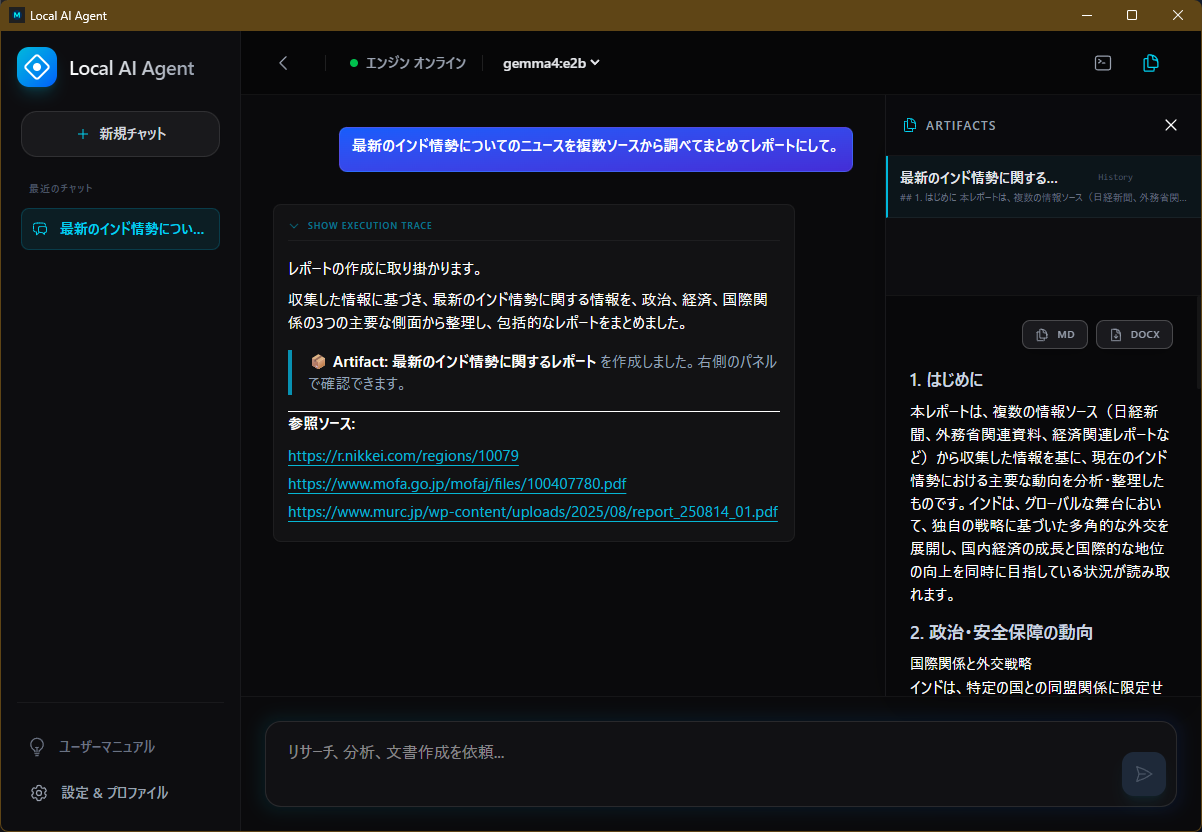Screen dimensions: 1202x832
Task: Click the ARTIFACTS panel title icon
Action: click(910, 125)
